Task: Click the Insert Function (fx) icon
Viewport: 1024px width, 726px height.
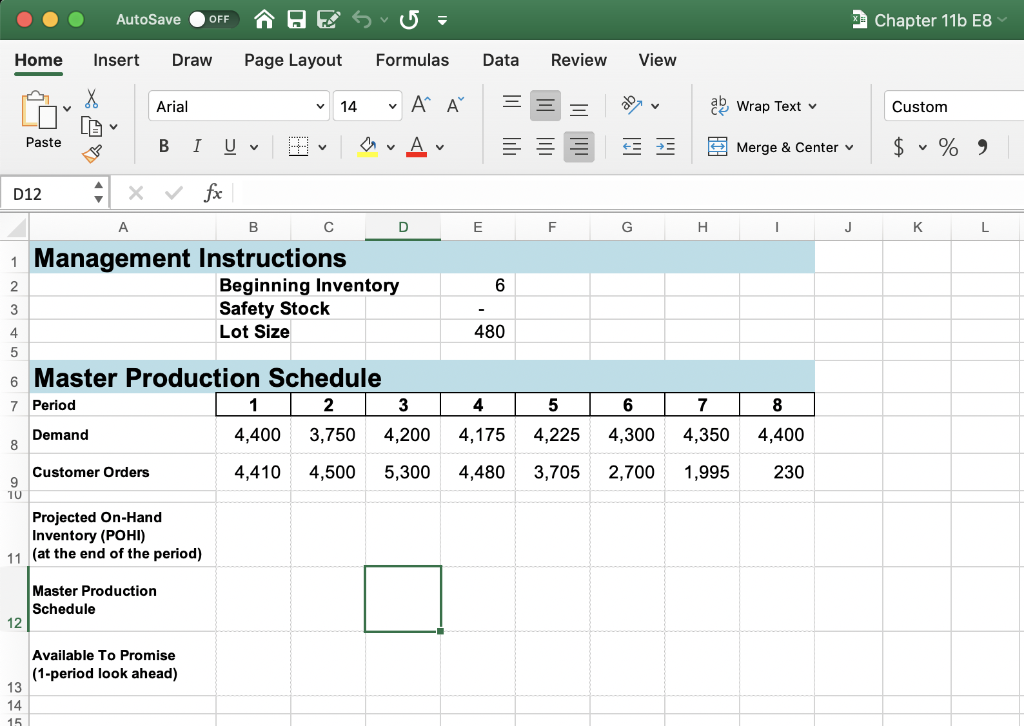Action: click(213, 193)
